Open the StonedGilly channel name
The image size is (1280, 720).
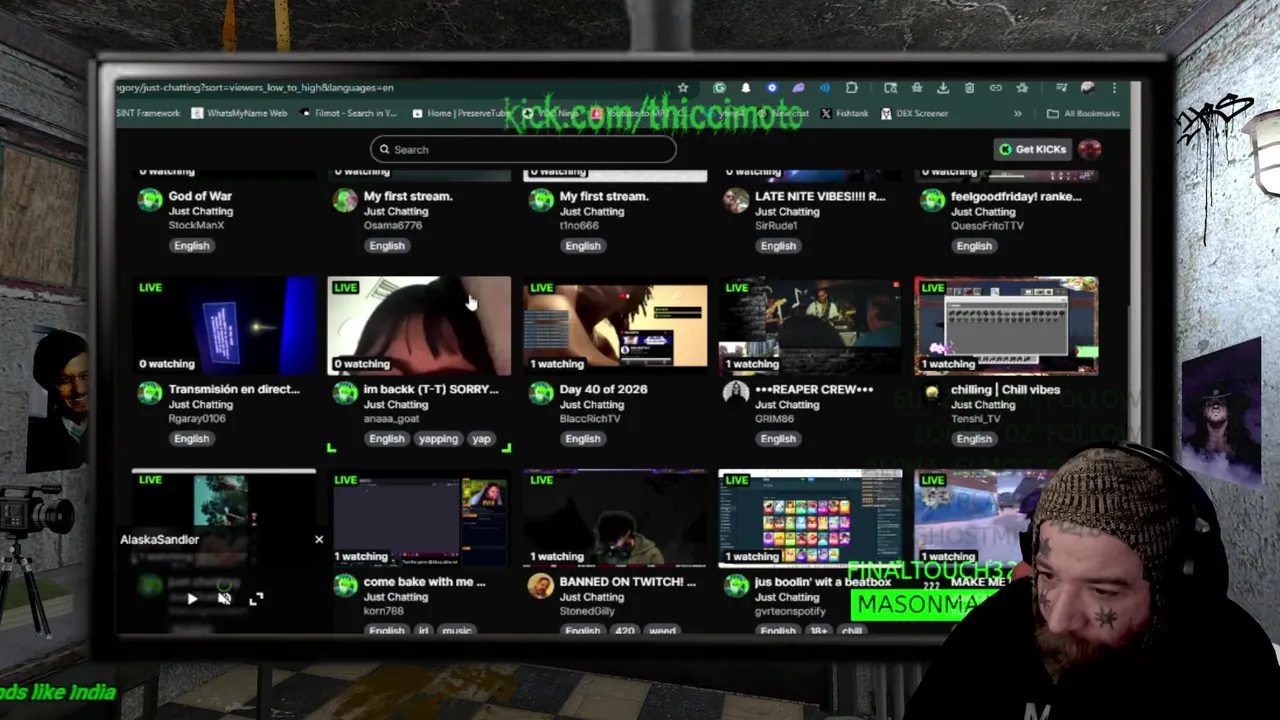(588, 611)
